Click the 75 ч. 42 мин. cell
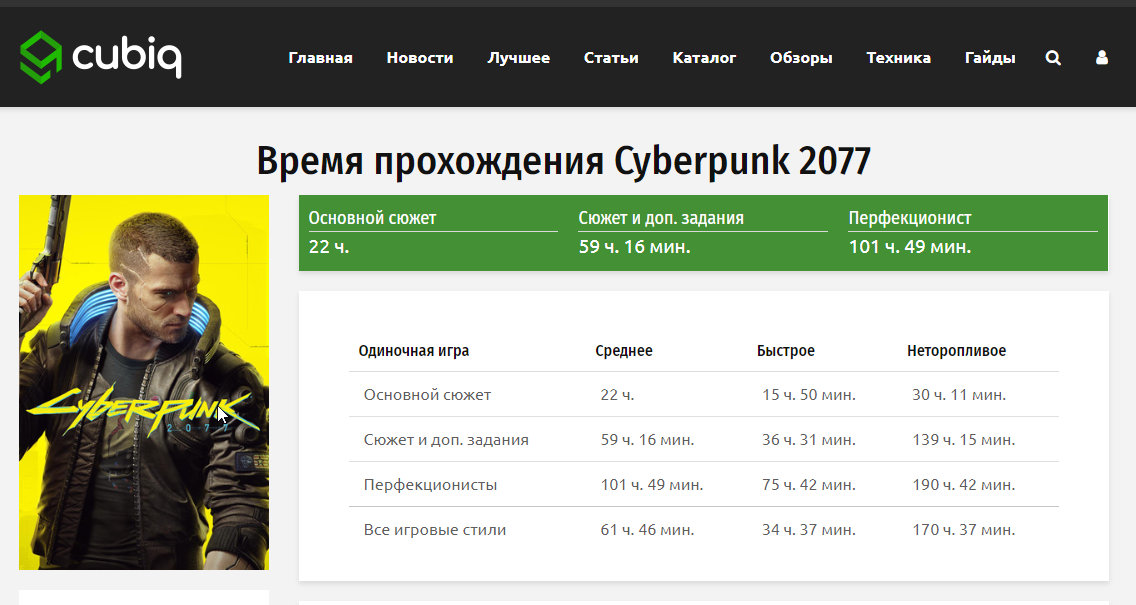 pyautogui.click(x=809, y=485)
